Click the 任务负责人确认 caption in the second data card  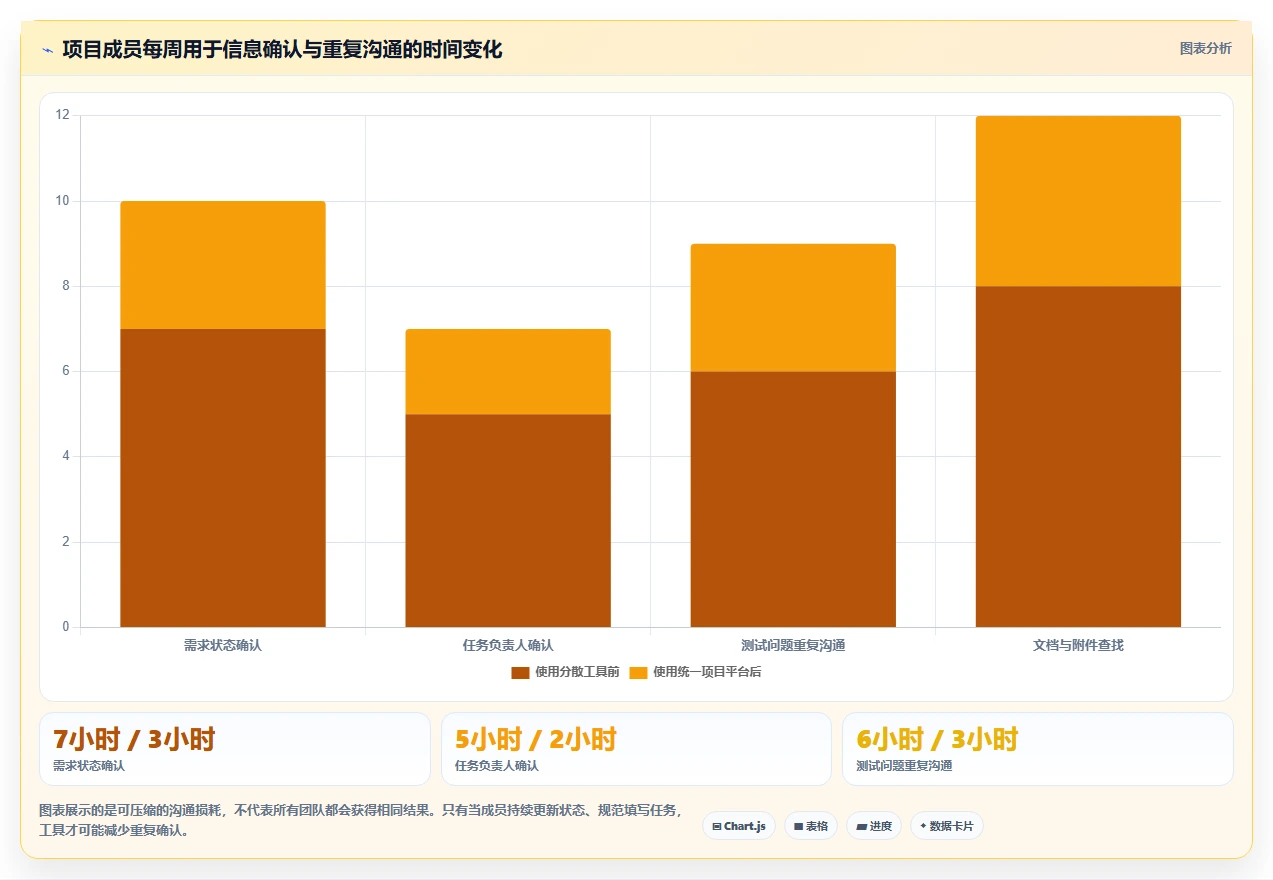[x=496, y=766]
